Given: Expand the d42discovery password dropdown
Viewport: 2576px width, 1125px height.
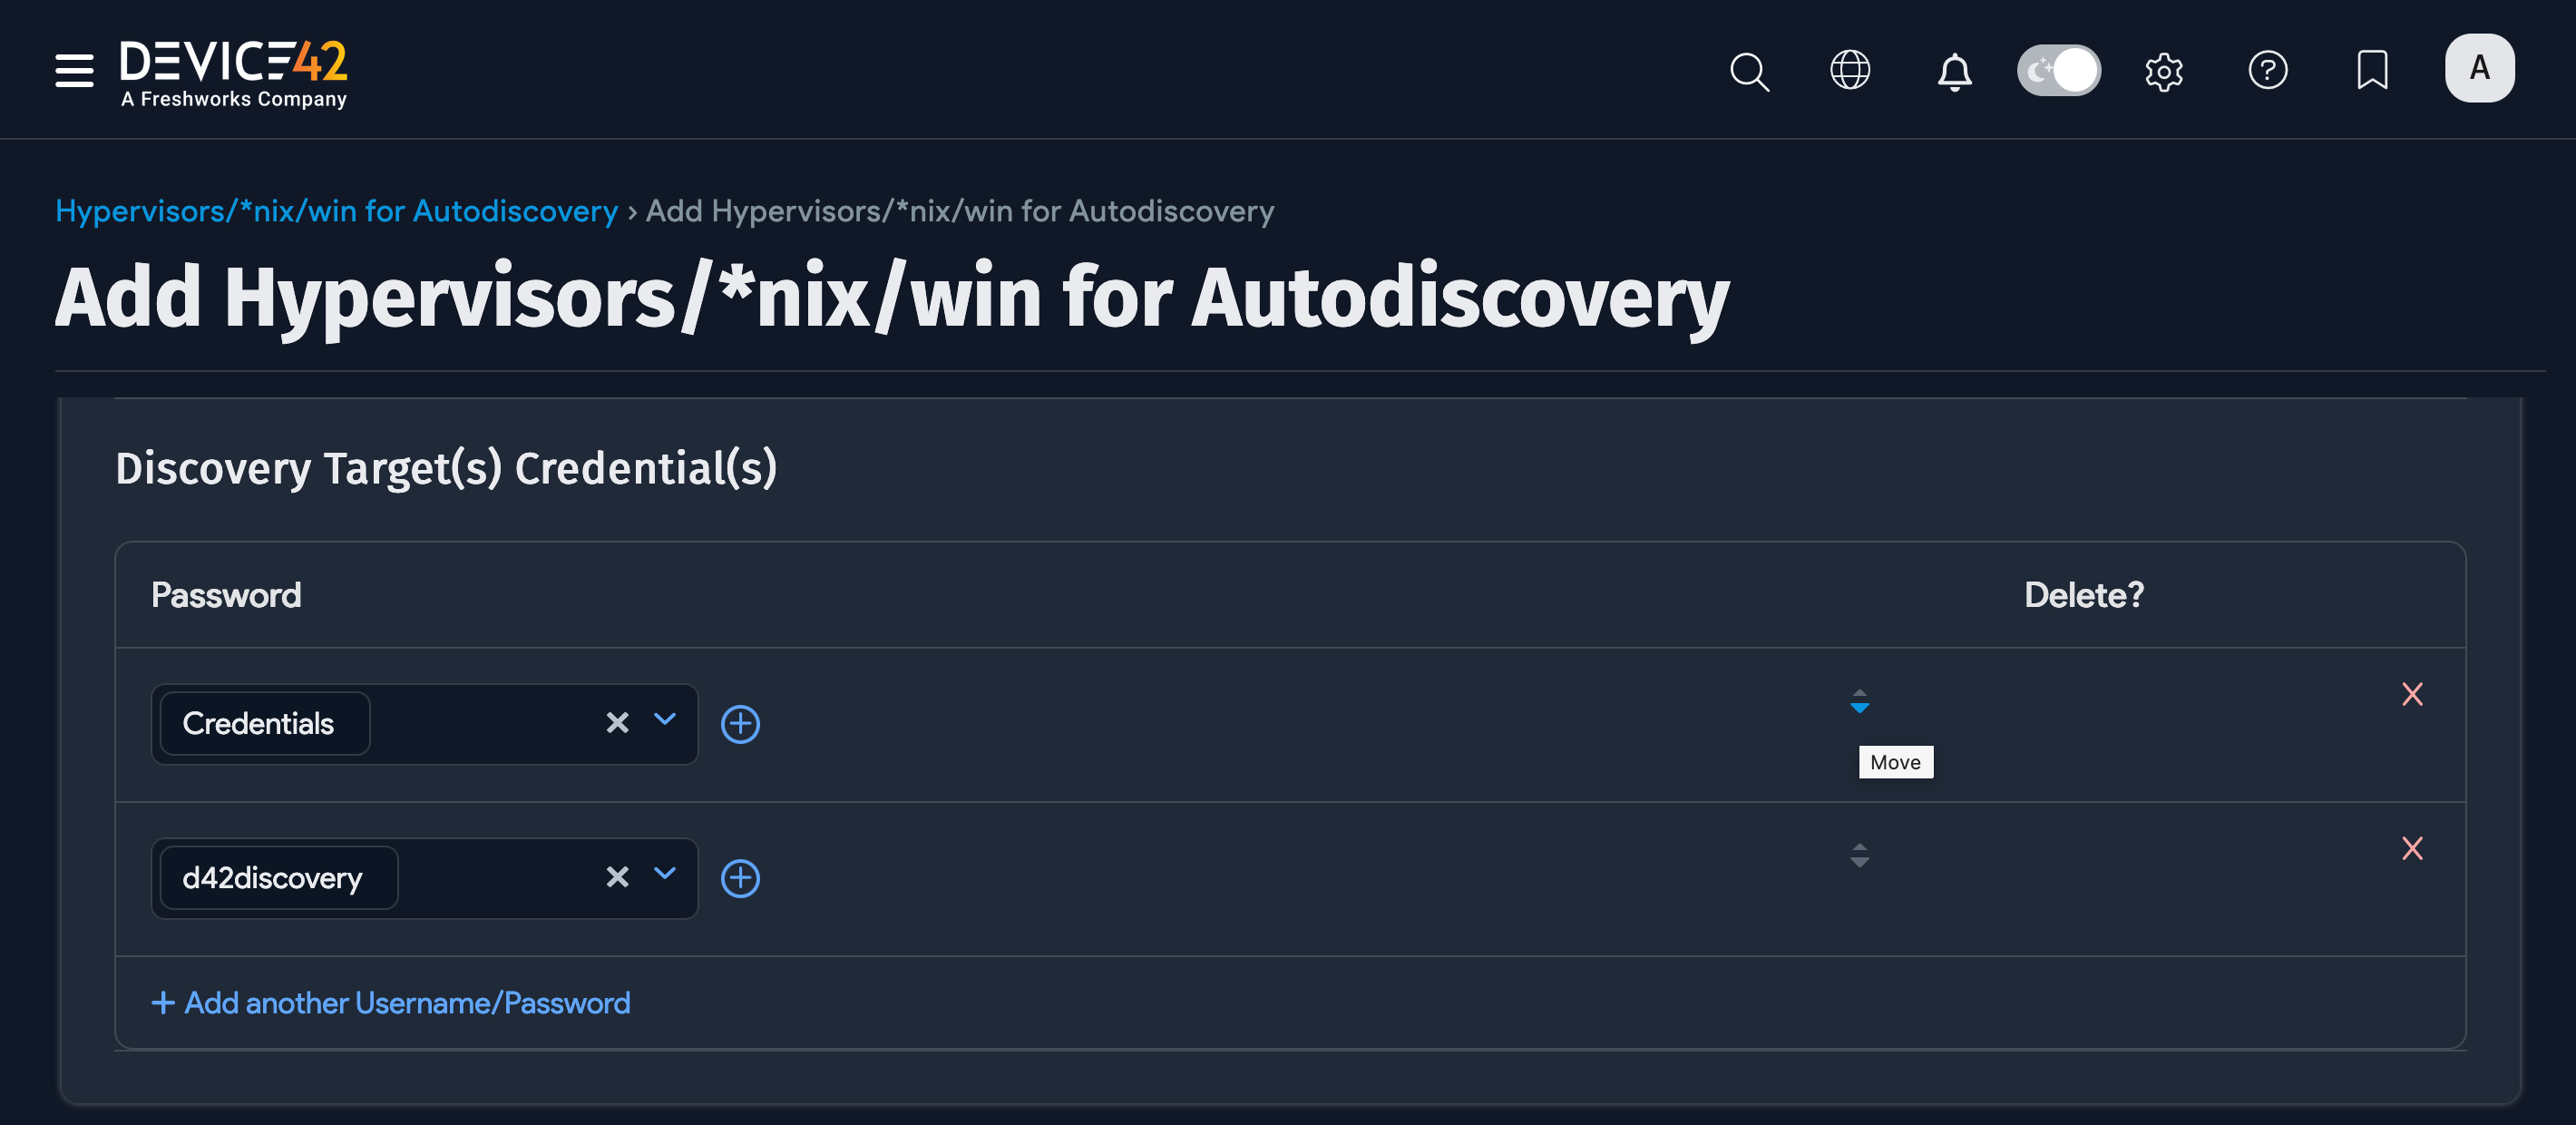Looking at the screenshot, I should 665,874.
